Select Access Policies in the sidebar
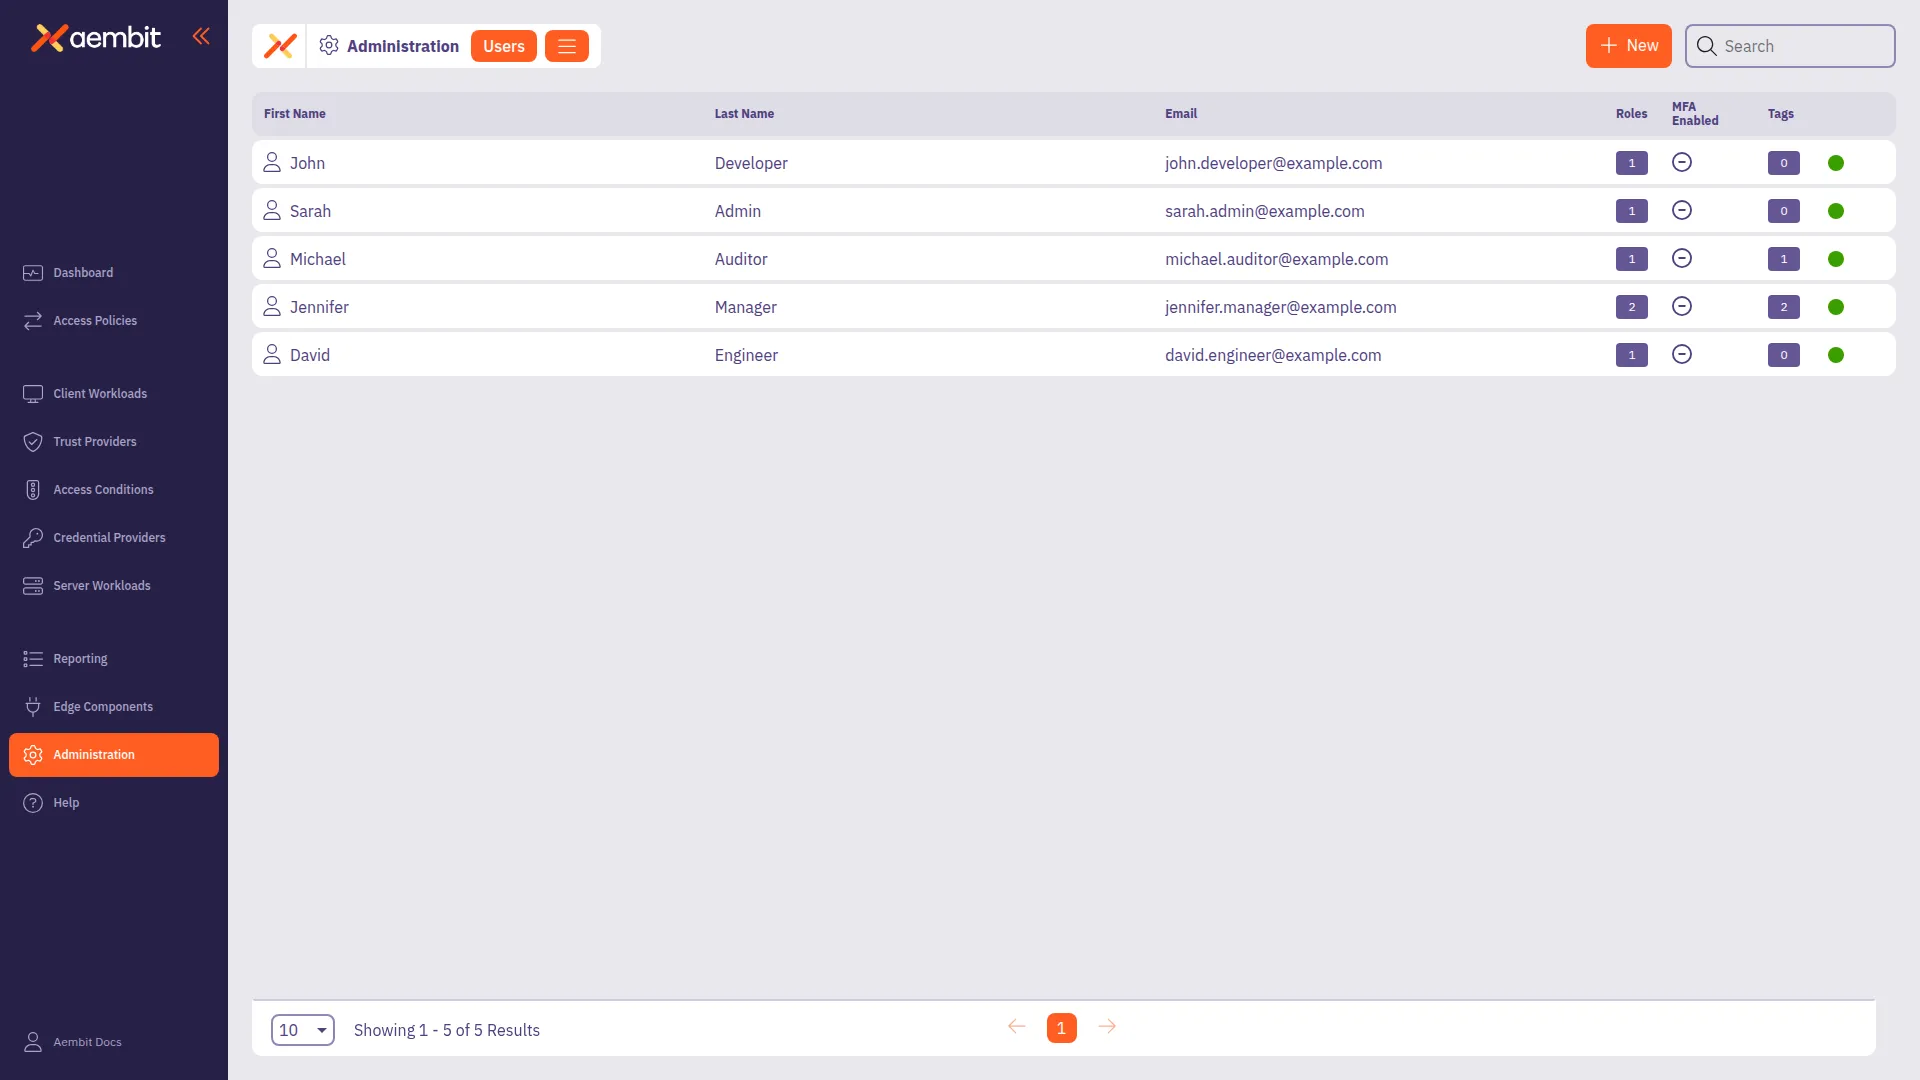Image resolution: width=1920 pixels, height=1080 pixels. click(95, 320)
